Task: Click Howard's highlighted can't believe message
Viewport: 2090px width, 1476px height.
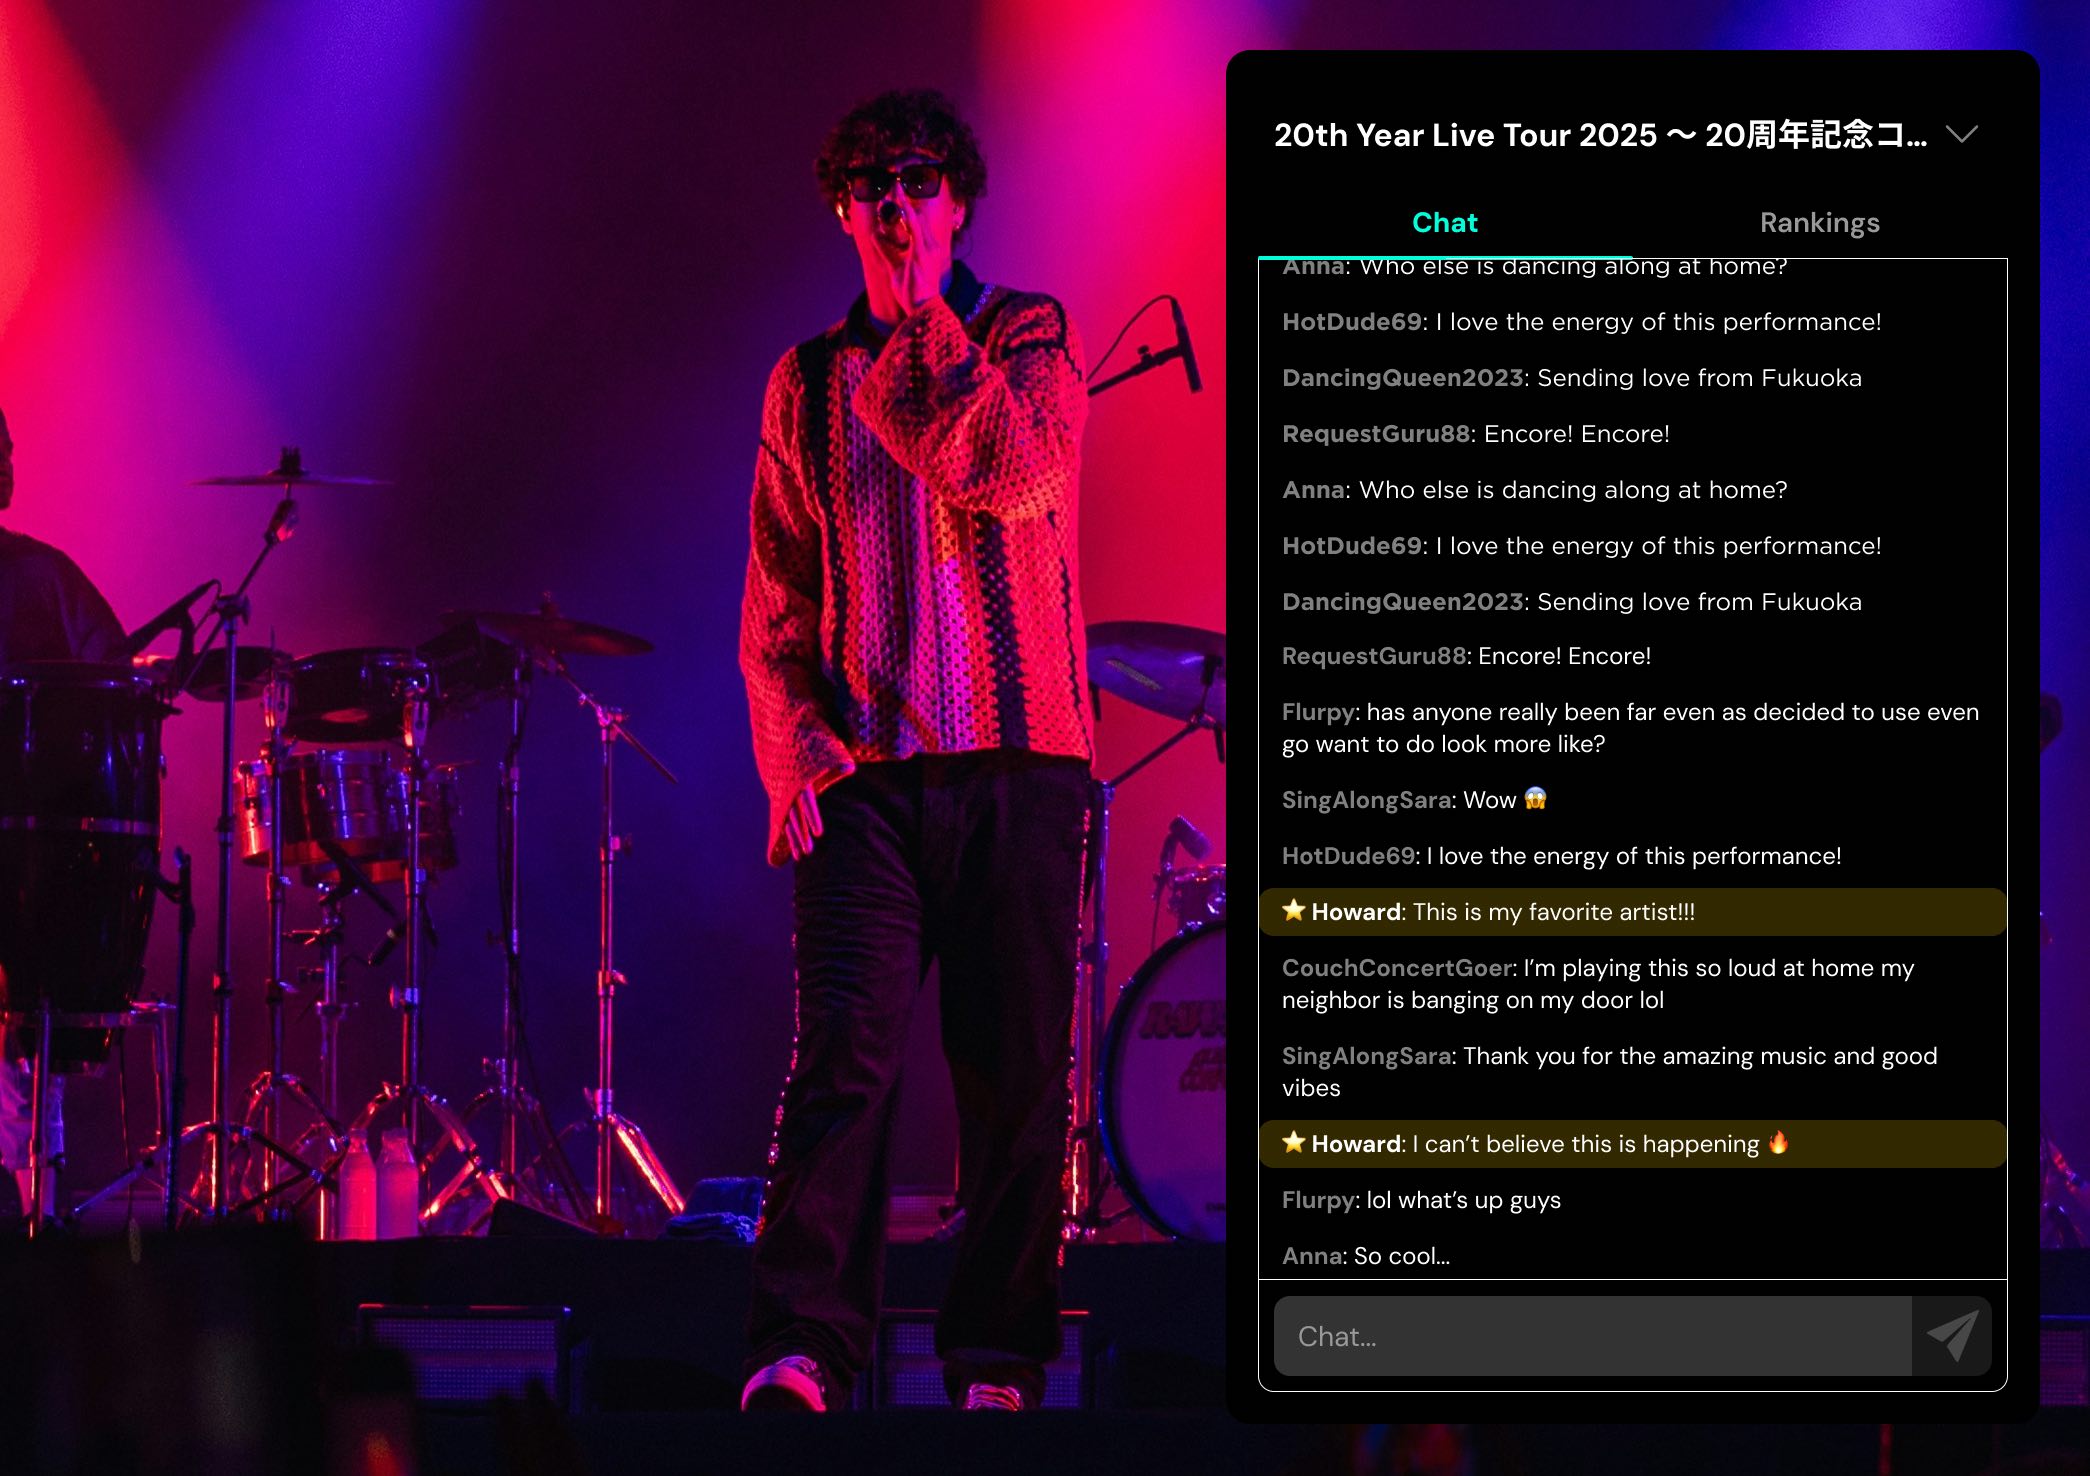Action: point(1585,1144)
